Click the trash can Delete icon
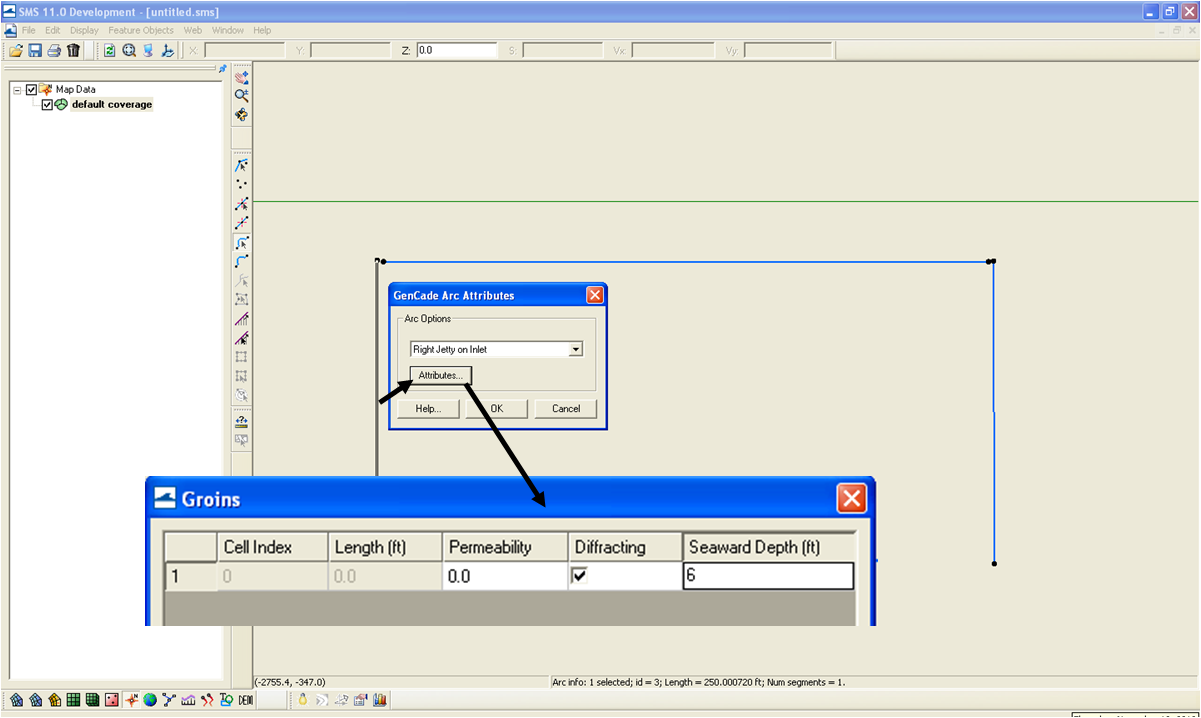This screenshot has height=718, width=1201. tap(73, 50)
